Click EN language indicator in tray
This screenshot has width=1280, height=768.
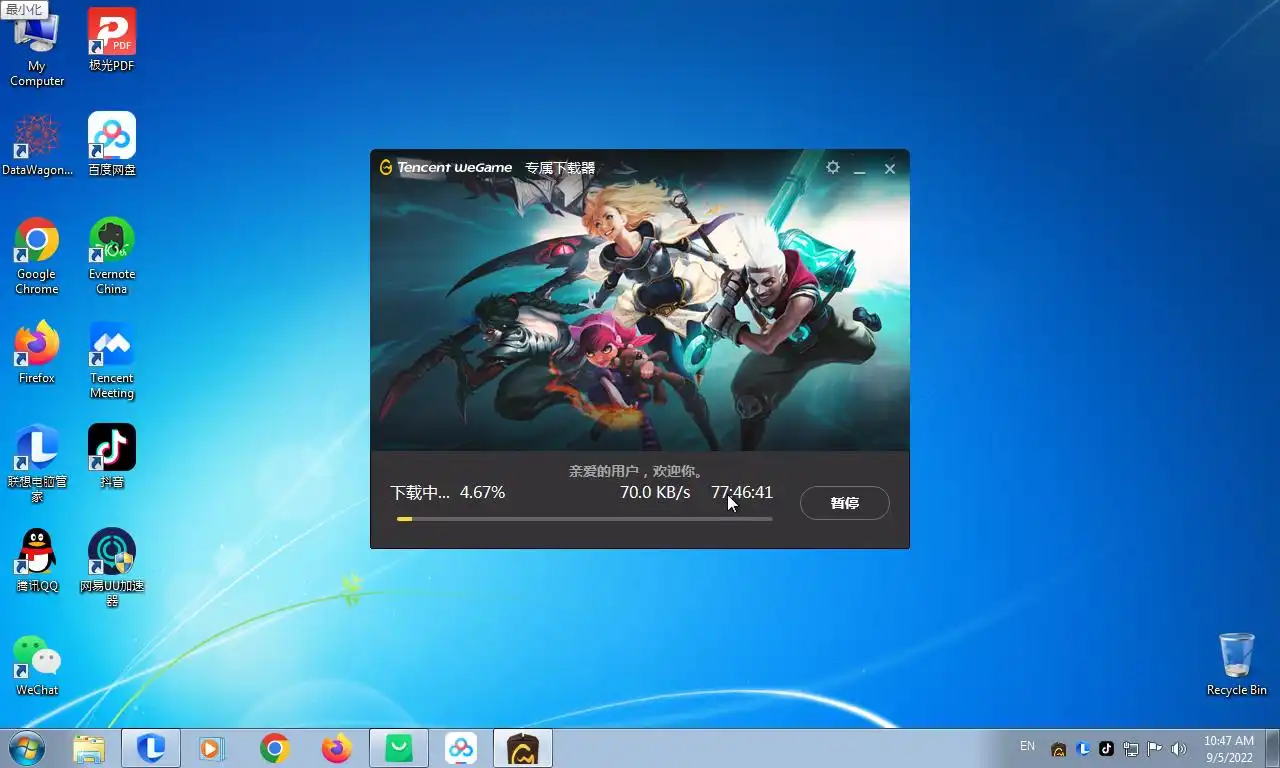[x=1027, y=747]
